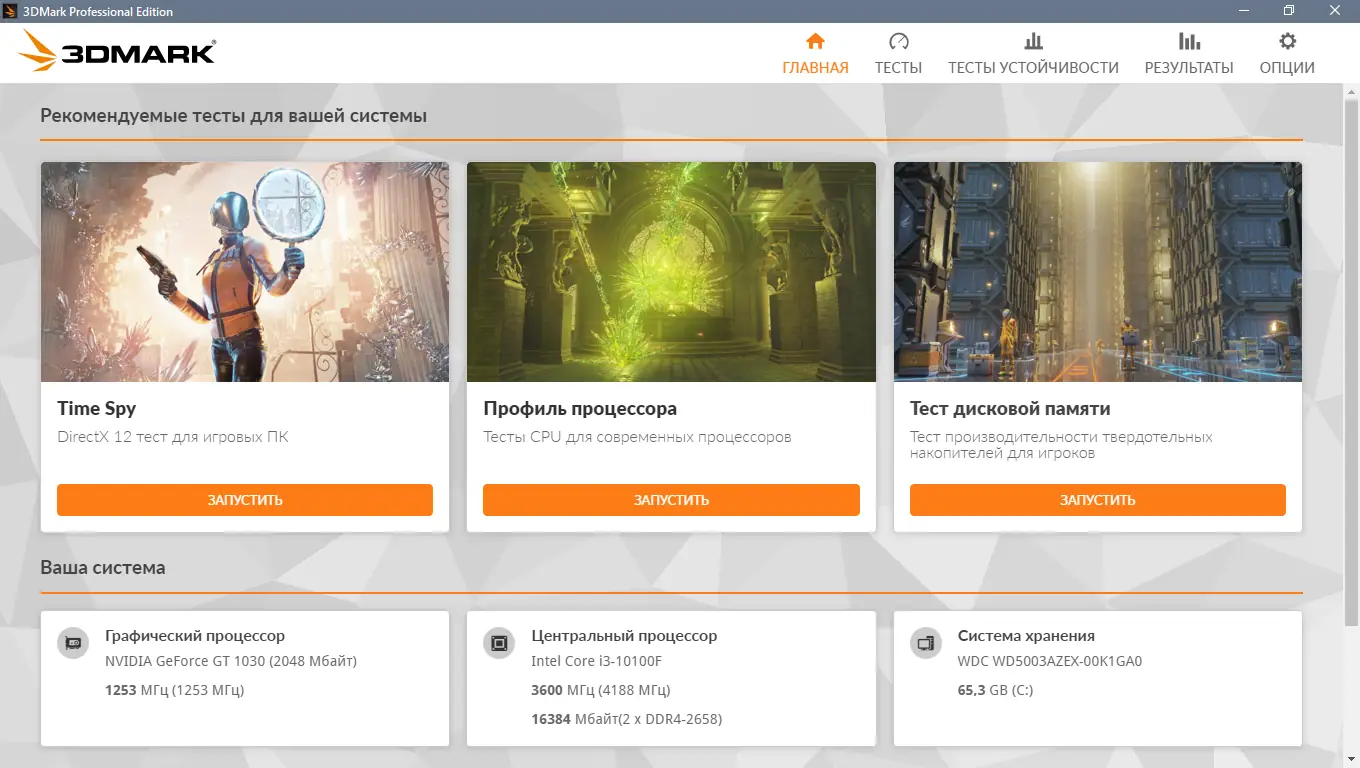
Task: Open the ОПЦИИ tab
Action: pyautogui.click(x=1287, y=54)
